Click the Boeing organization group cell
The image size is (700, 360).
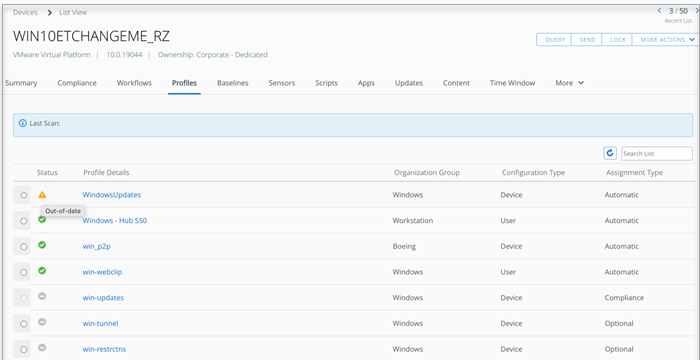404,247
